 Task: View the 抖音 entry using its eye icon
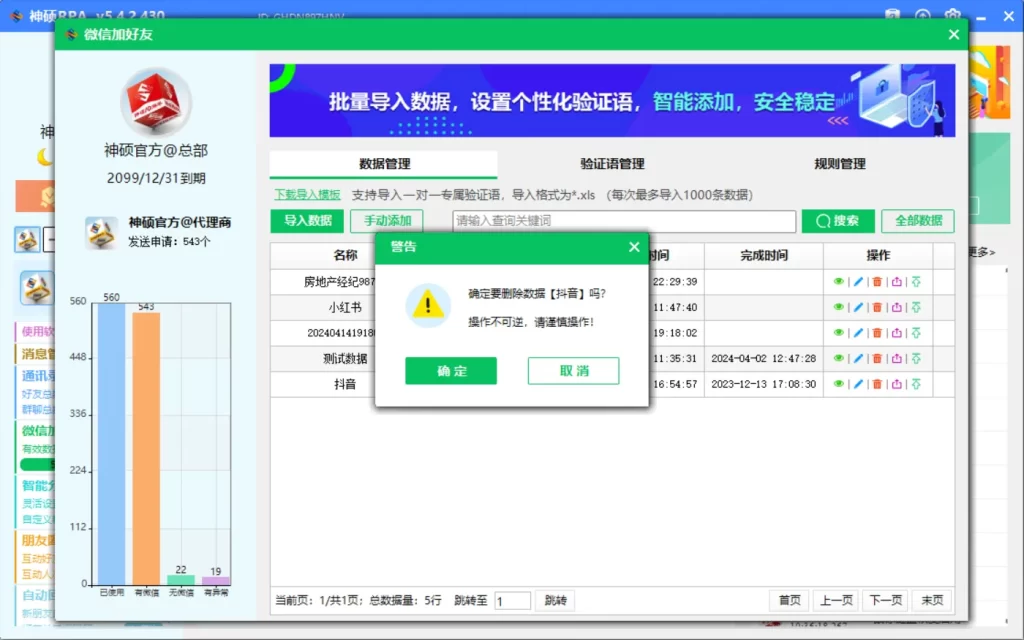click(839, 383)
